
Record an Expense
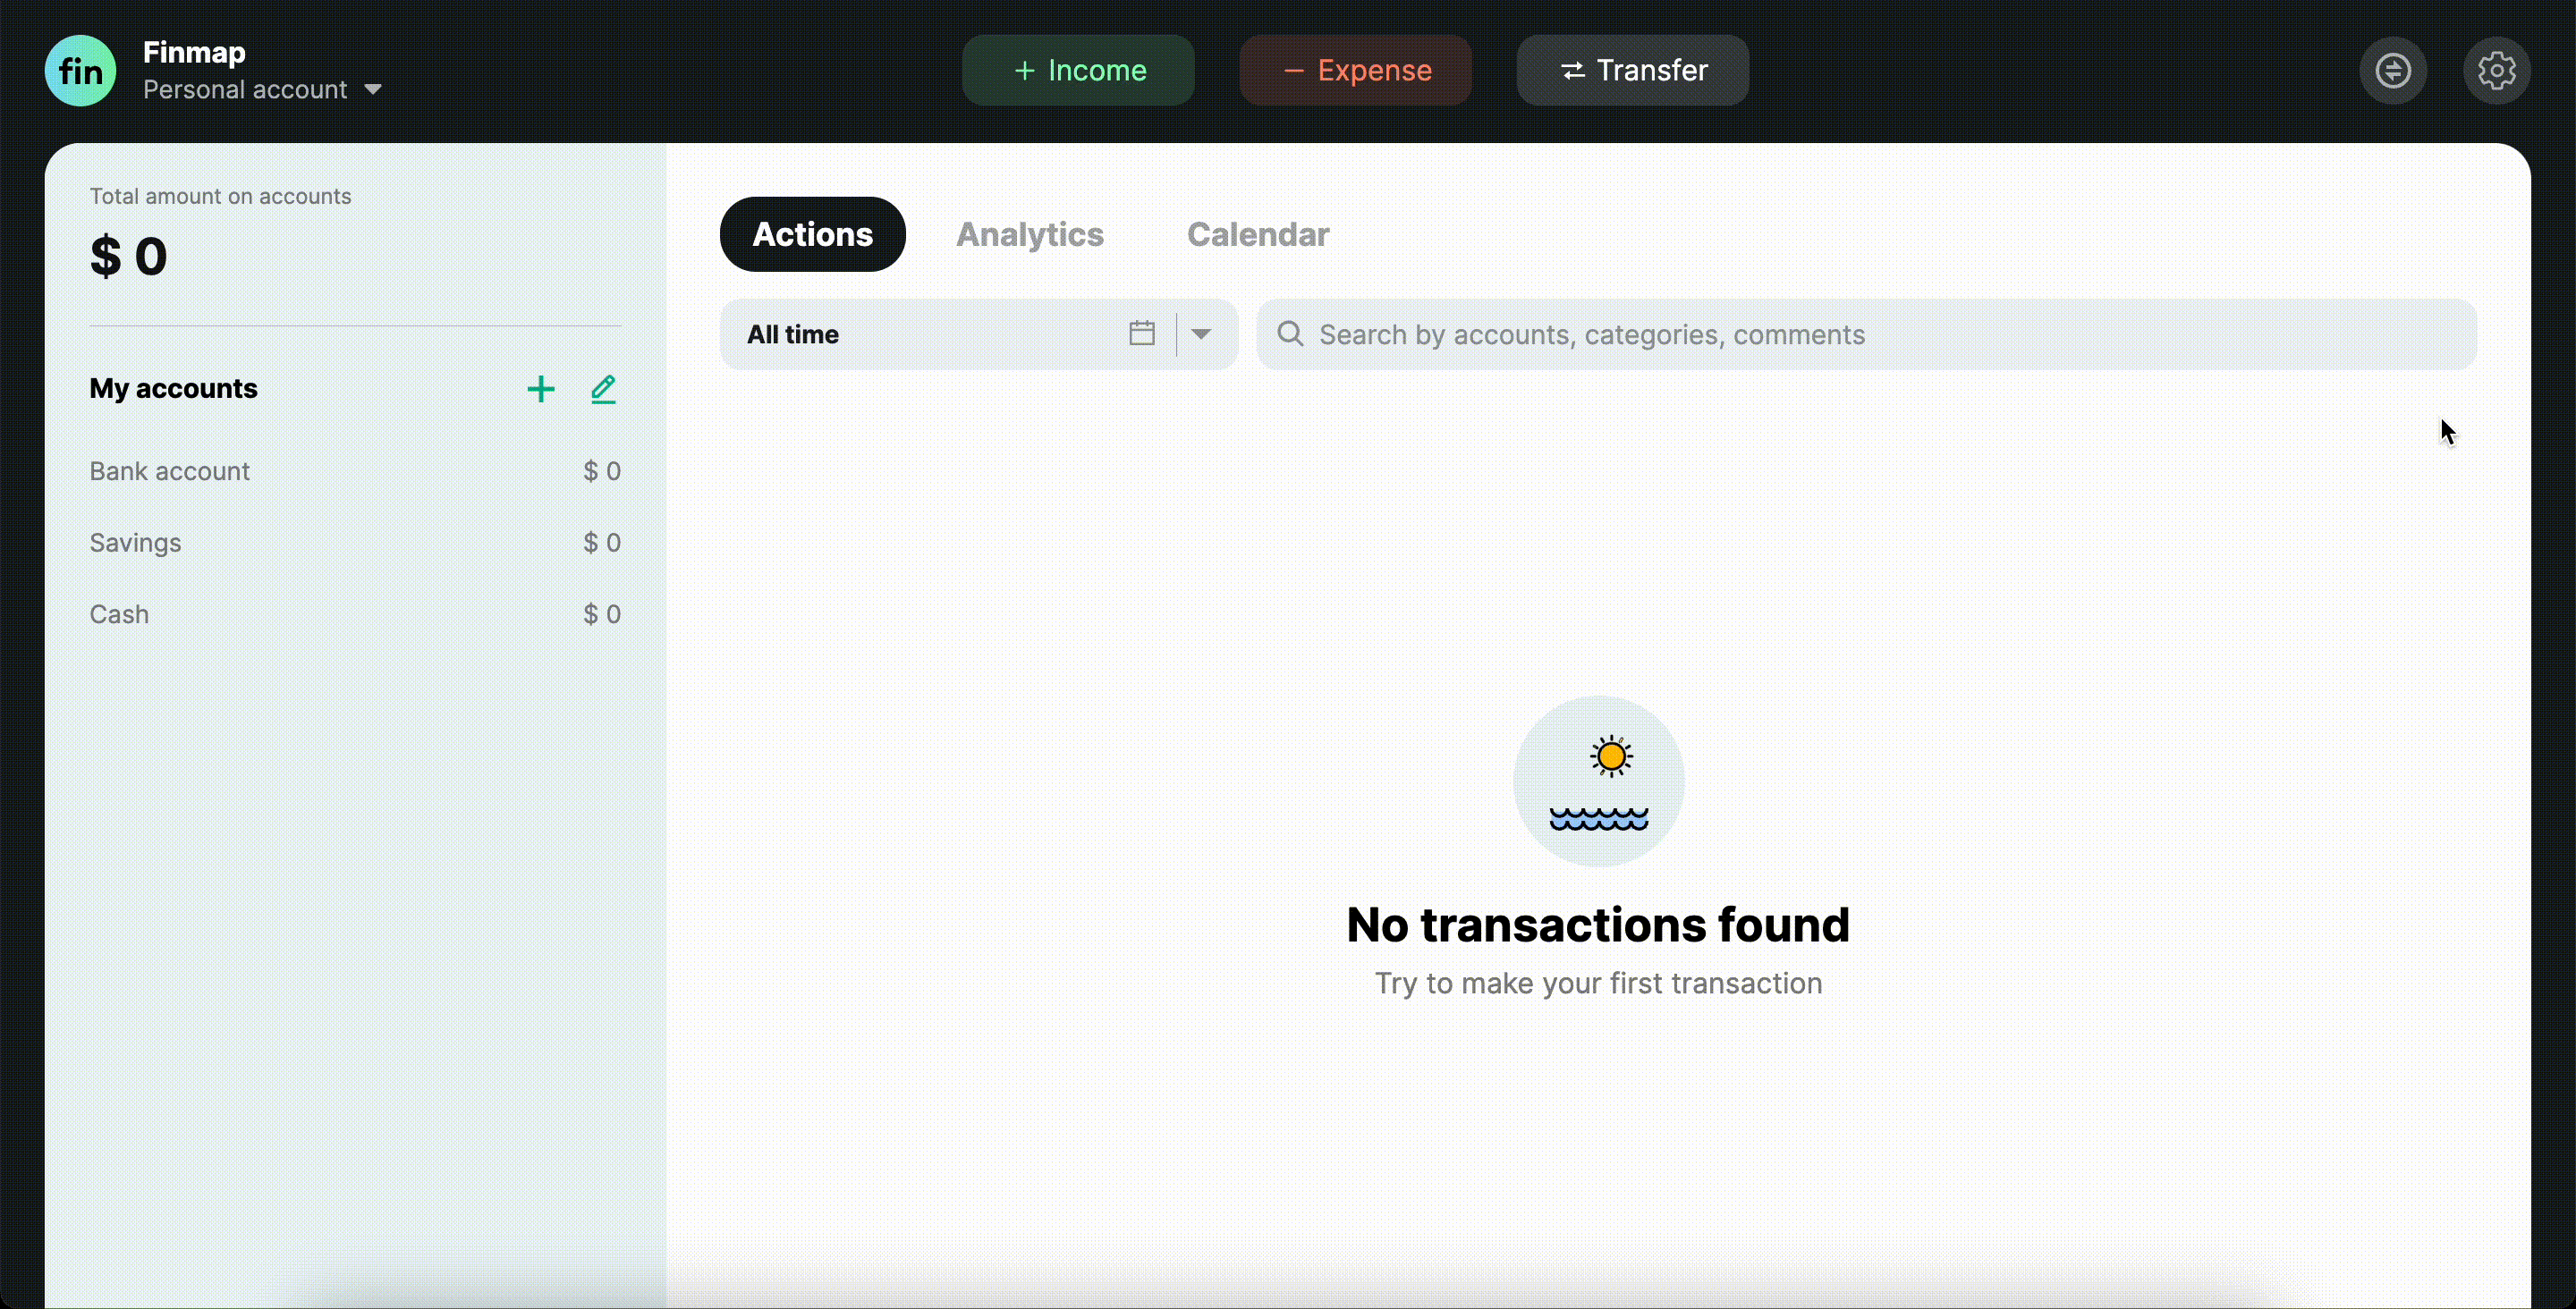1355,70
